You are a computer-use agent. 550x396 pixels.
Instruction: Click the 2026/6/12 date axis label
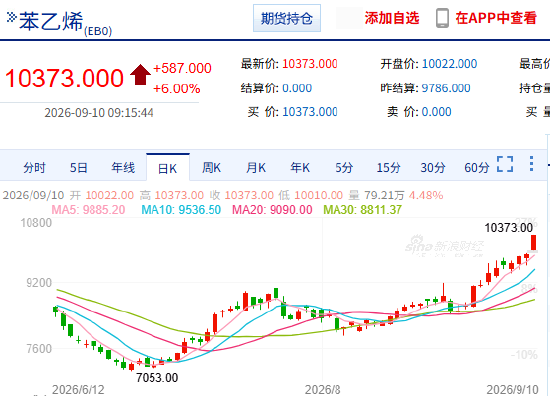78,389
